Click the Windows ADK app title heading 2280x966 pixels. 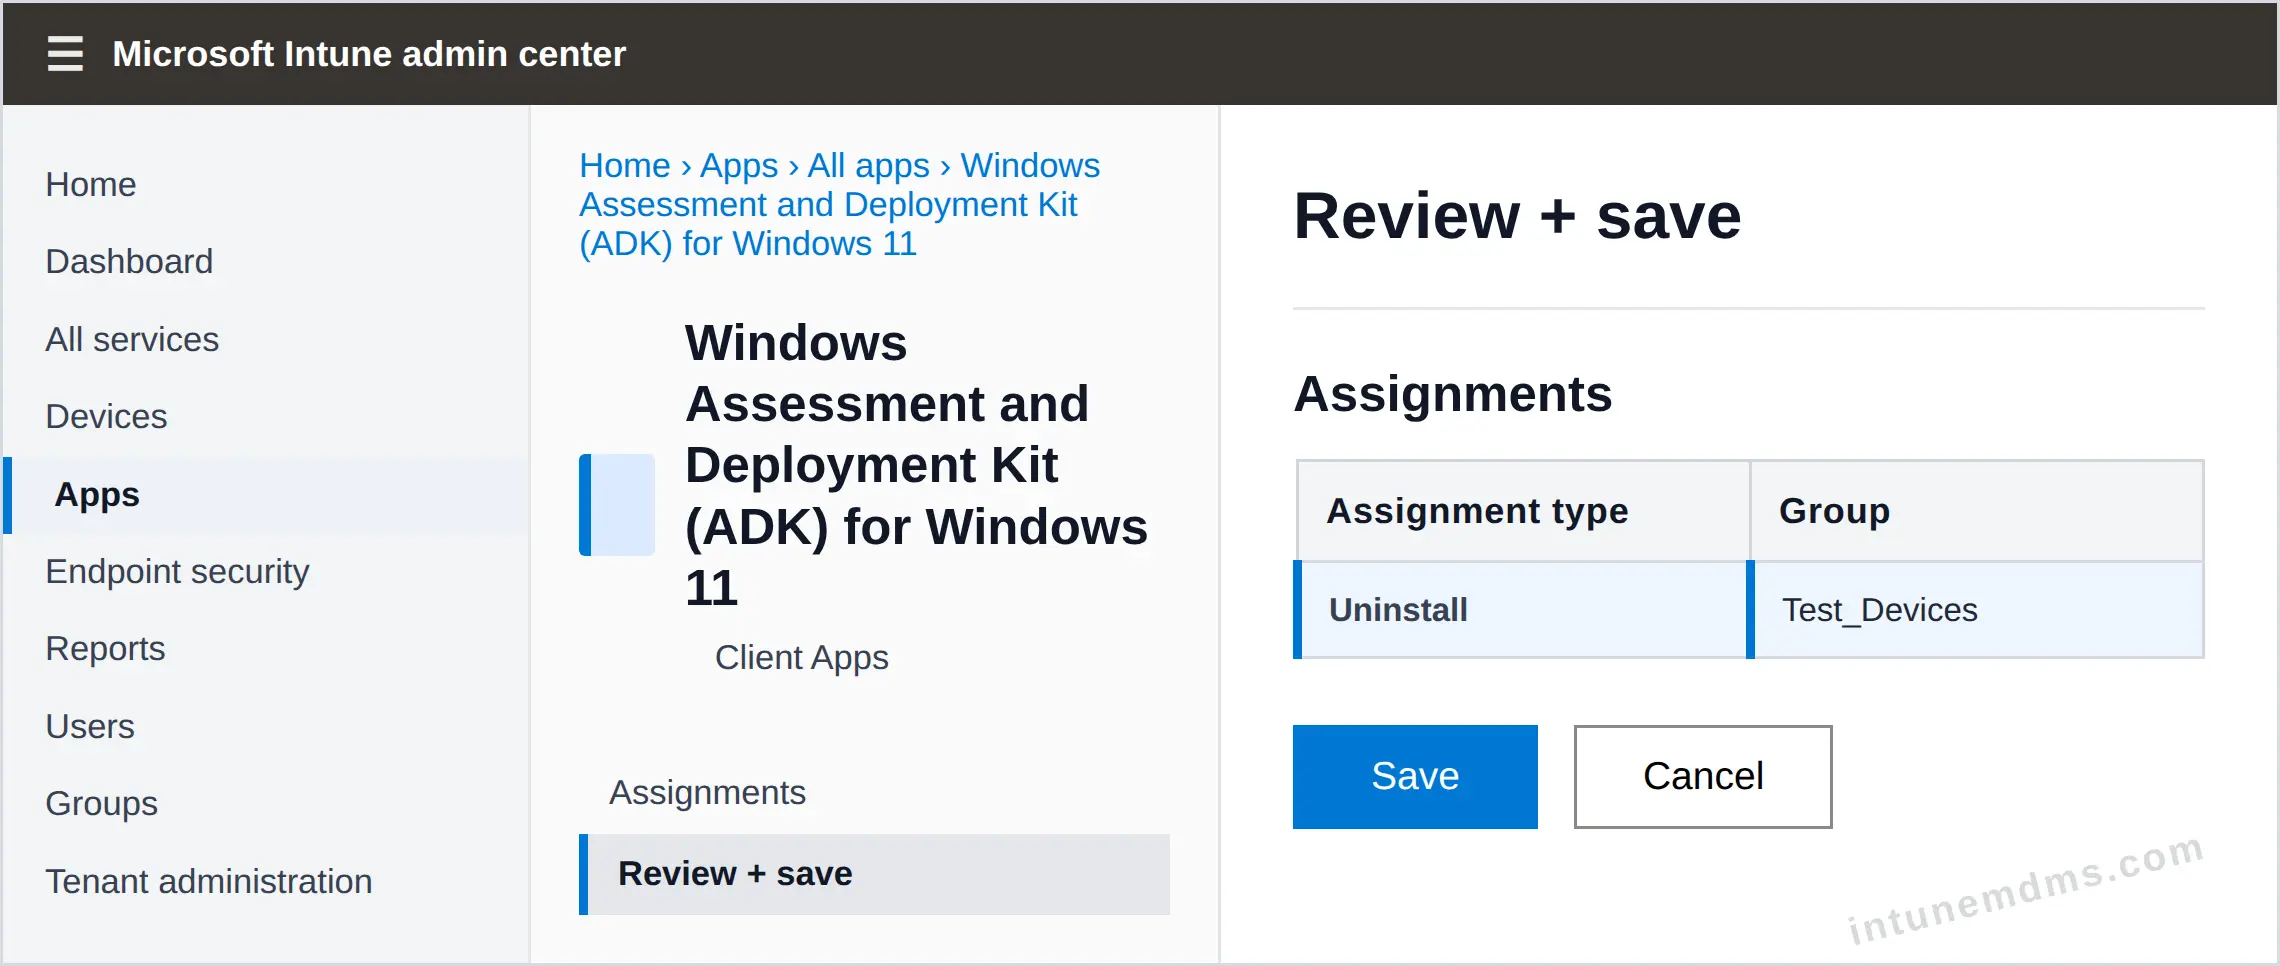(916, 465)
